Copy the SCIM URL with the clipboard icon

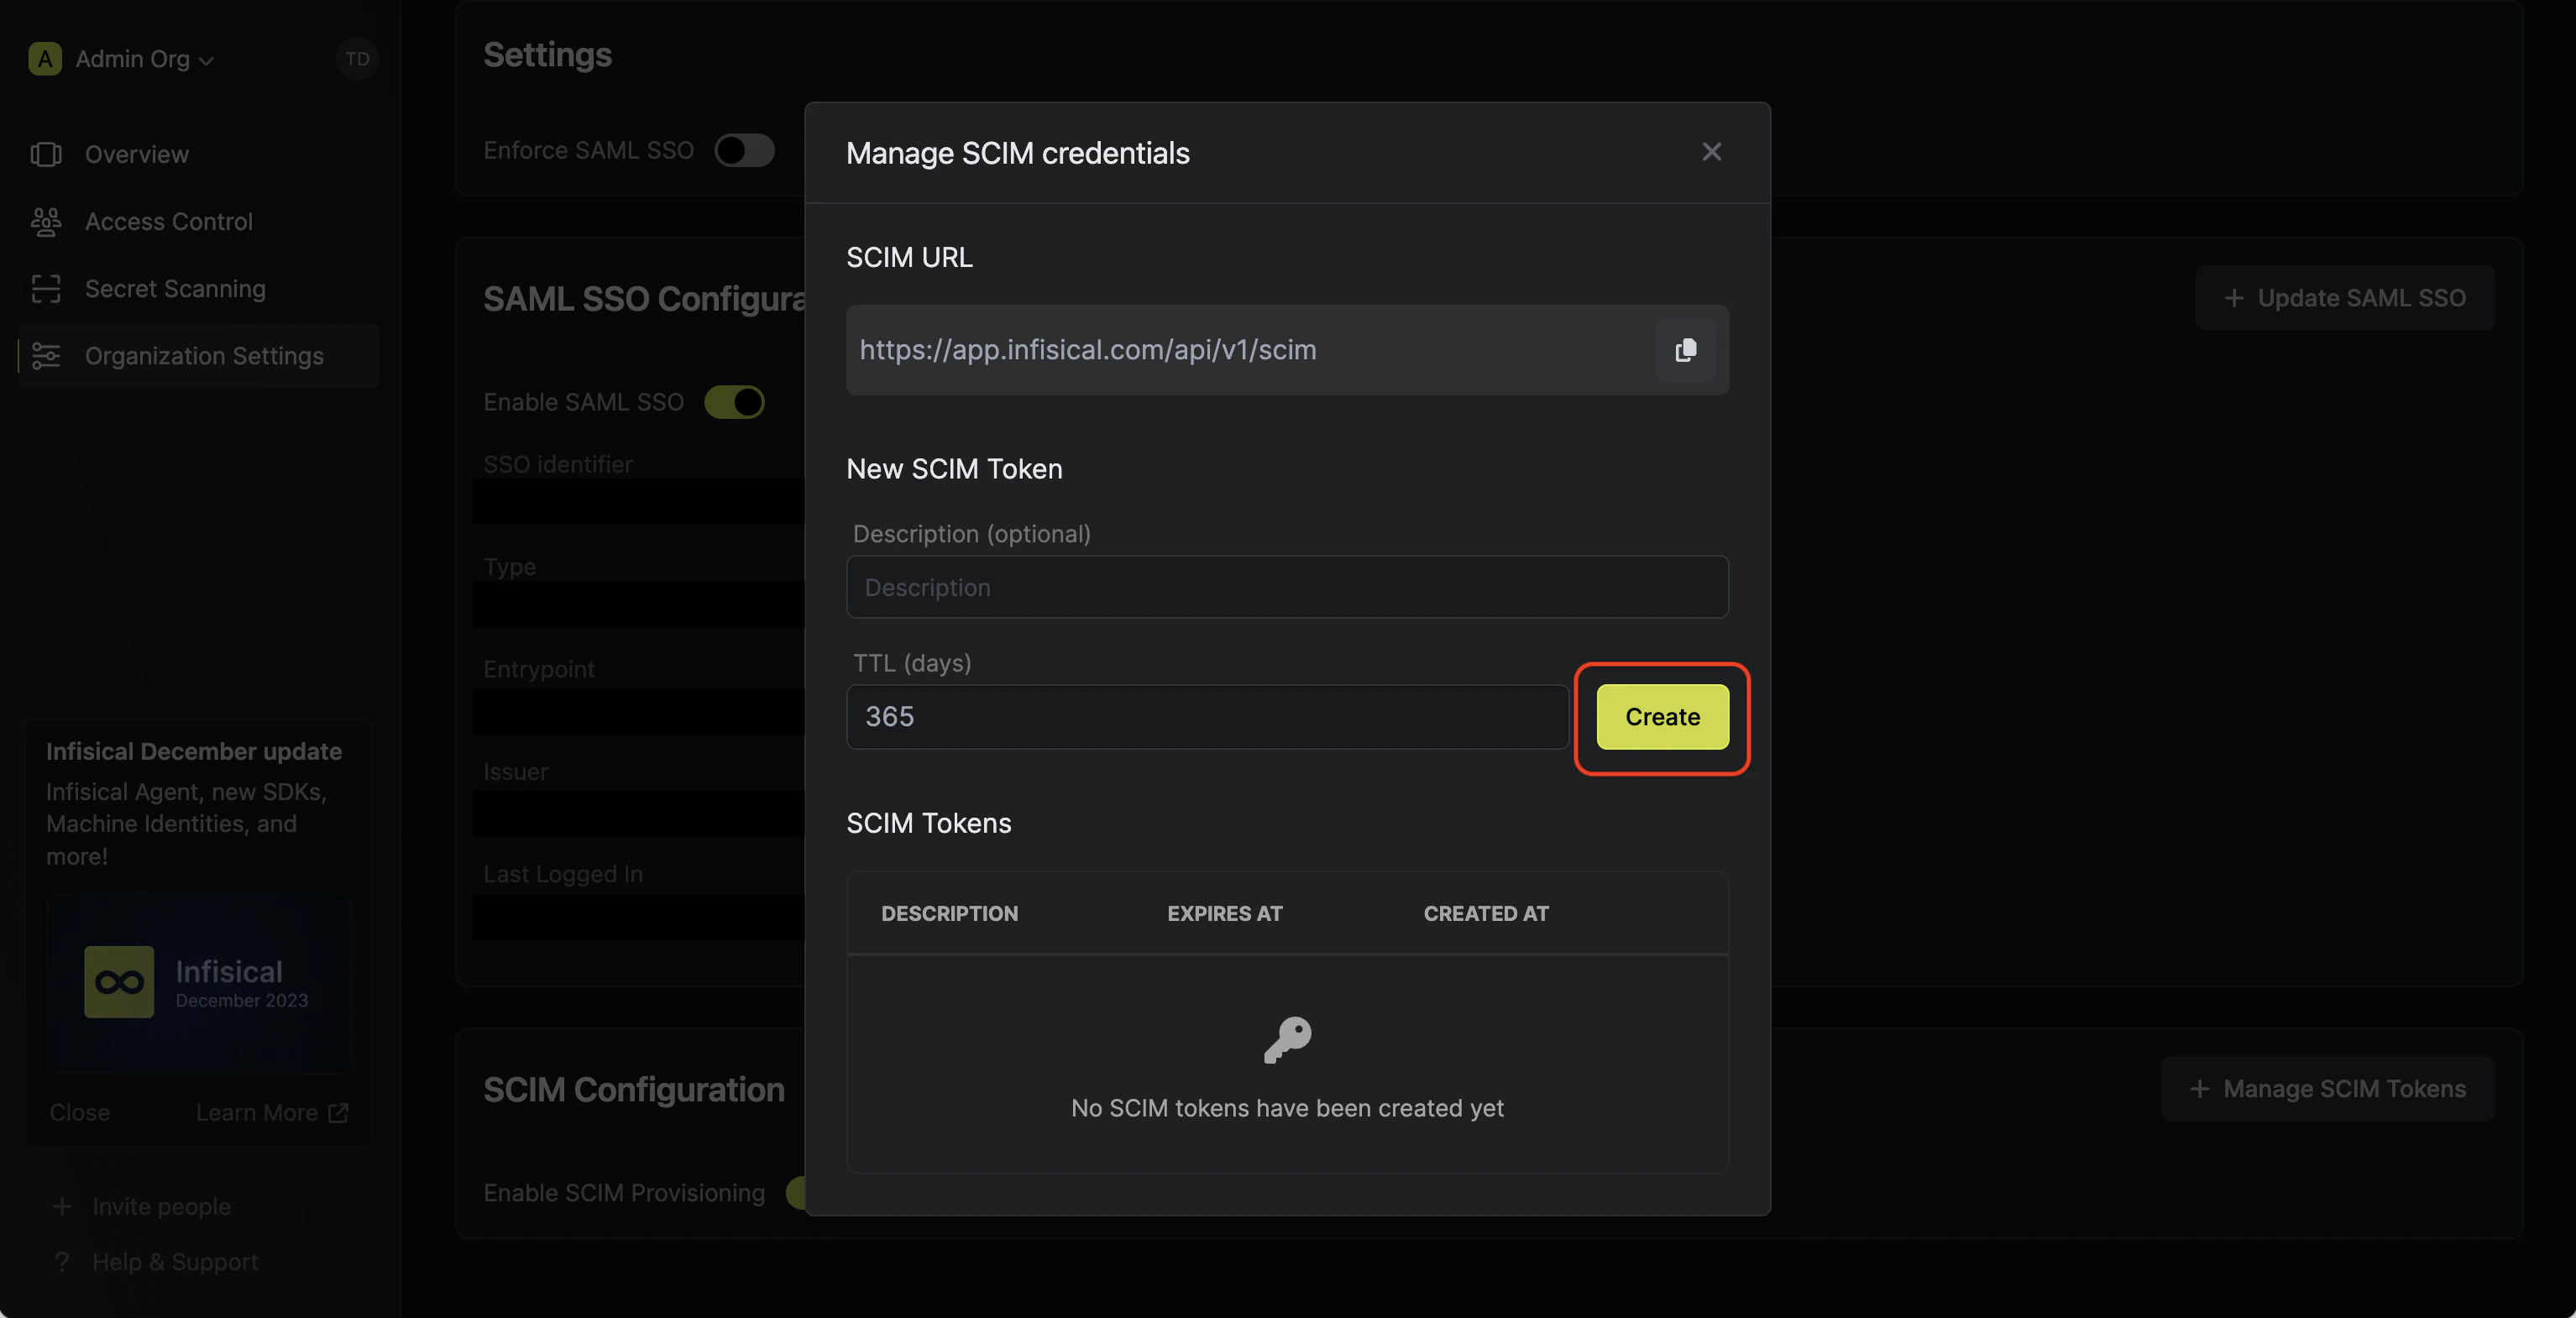tap(1685, 350)
